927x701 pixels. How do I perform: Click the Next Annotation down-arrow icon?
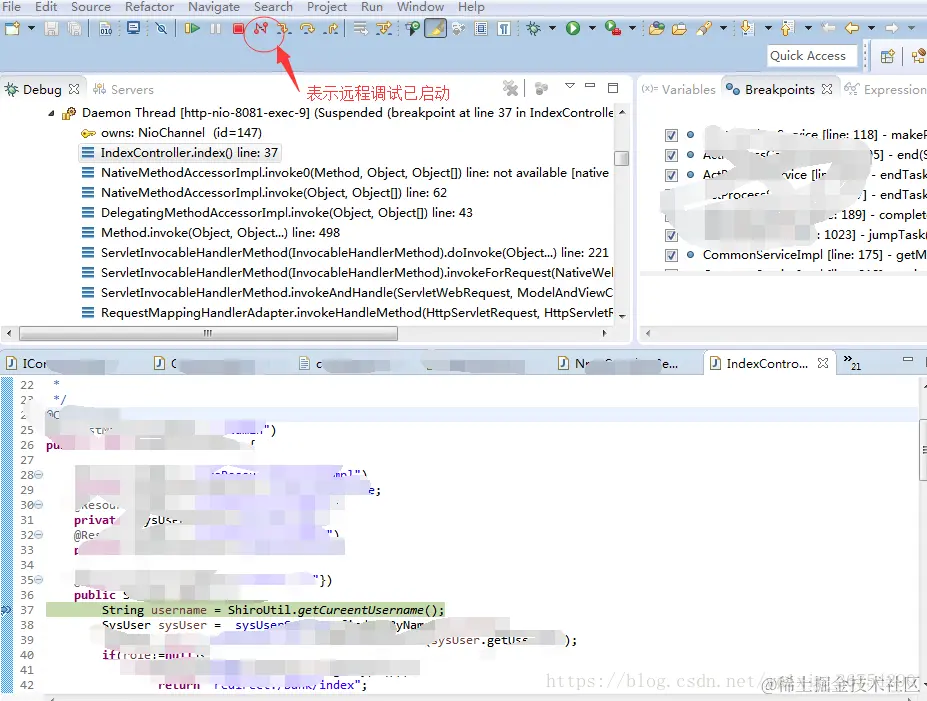[747, 28]
